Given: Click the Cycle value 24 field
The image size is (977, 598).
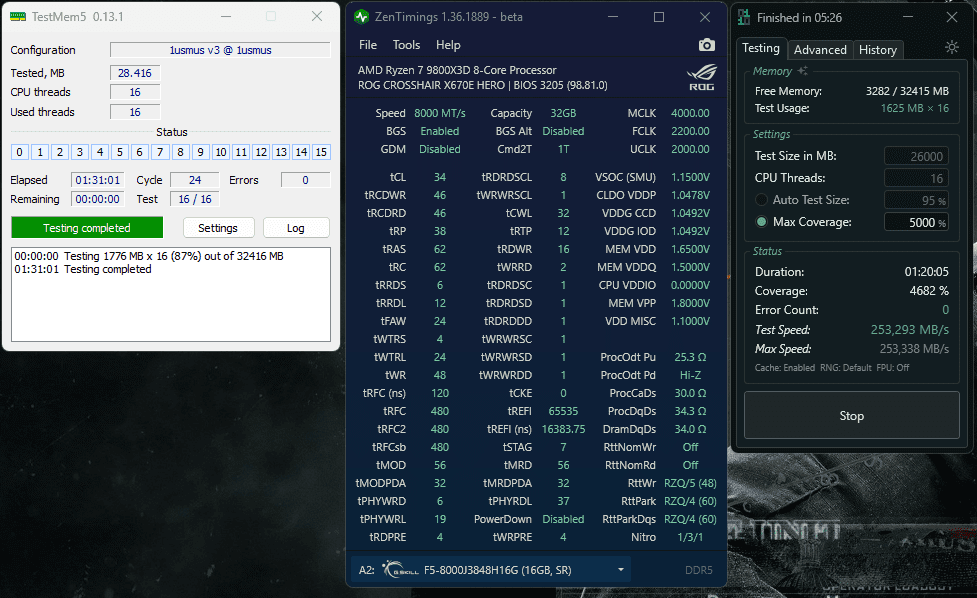Looking at the screenshot, I should (194, 180).
